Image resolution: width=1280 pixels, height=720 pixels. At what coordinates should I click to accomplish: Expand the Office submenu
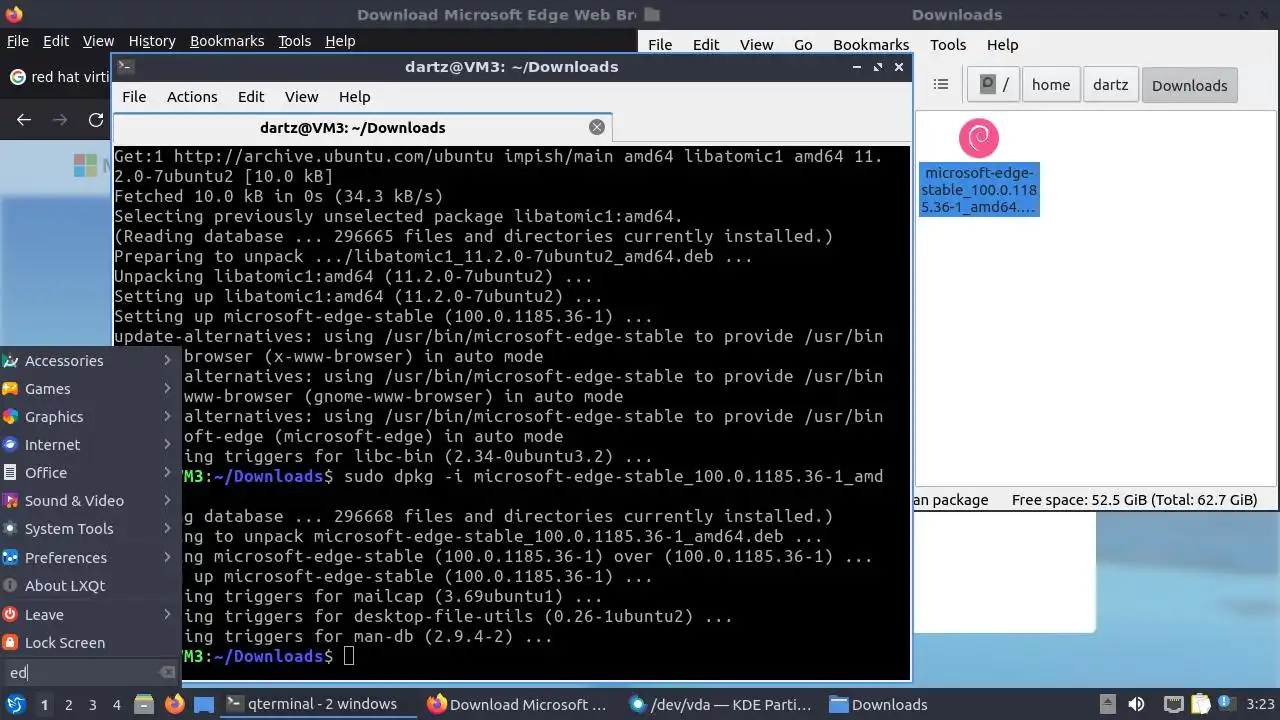pyautogui.click(x=90, y=472)
